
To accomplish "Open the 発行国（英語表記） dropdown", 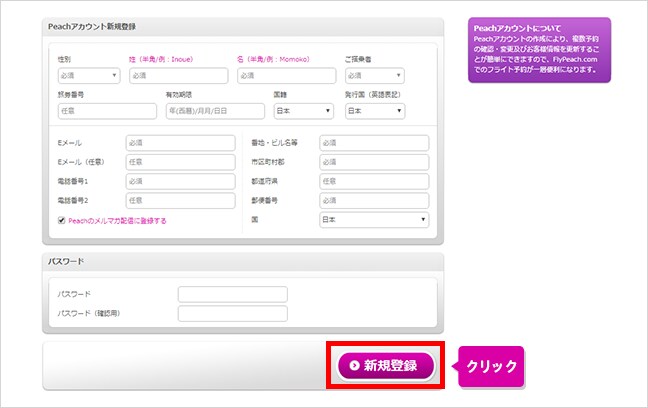I will coord(375,111).
